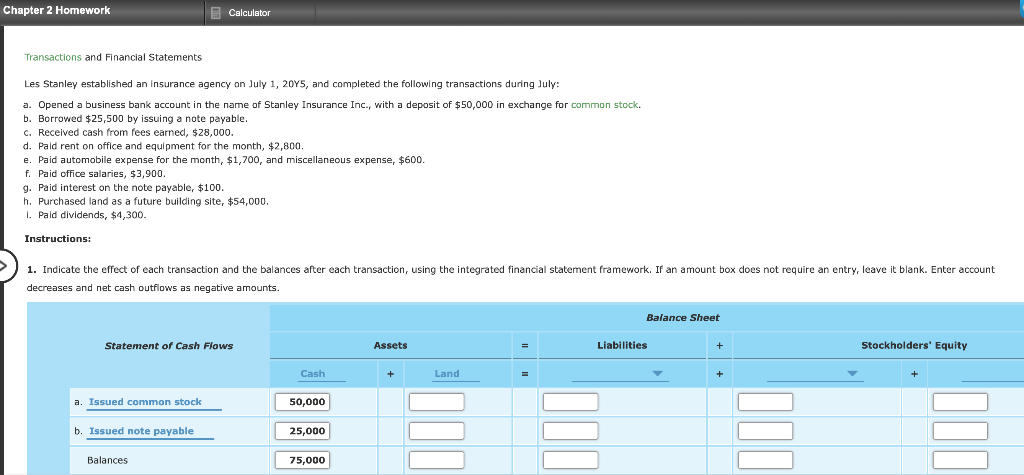
Task: Select the Chapter 2 Homework title
Action: pyautogui.click(x=57, y=10)
